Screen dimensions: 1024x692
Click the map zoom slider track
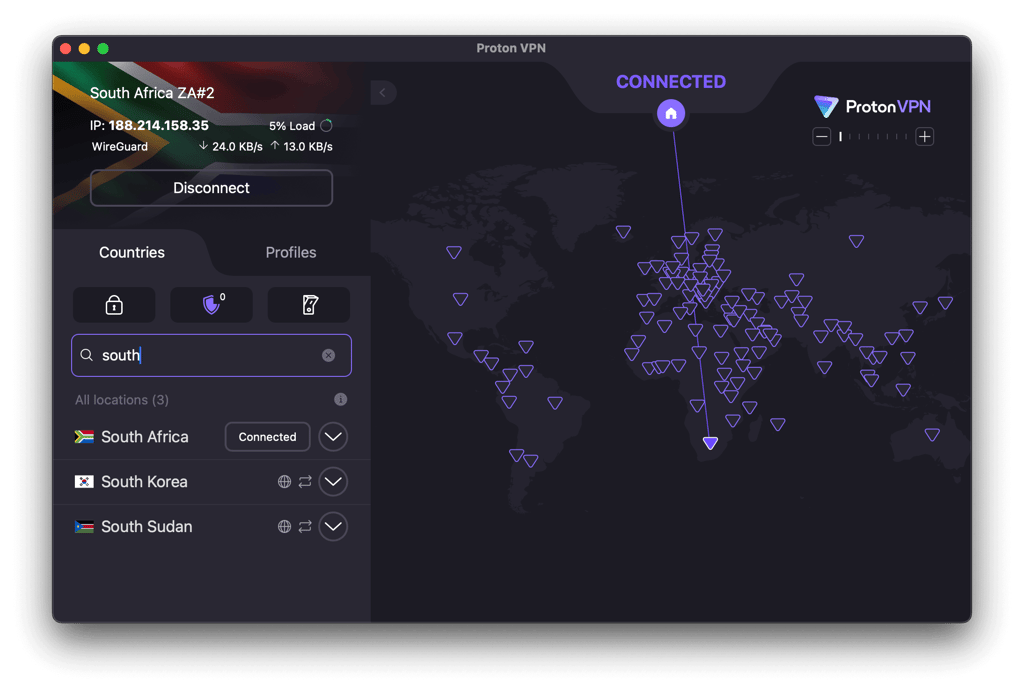(873, 136)
